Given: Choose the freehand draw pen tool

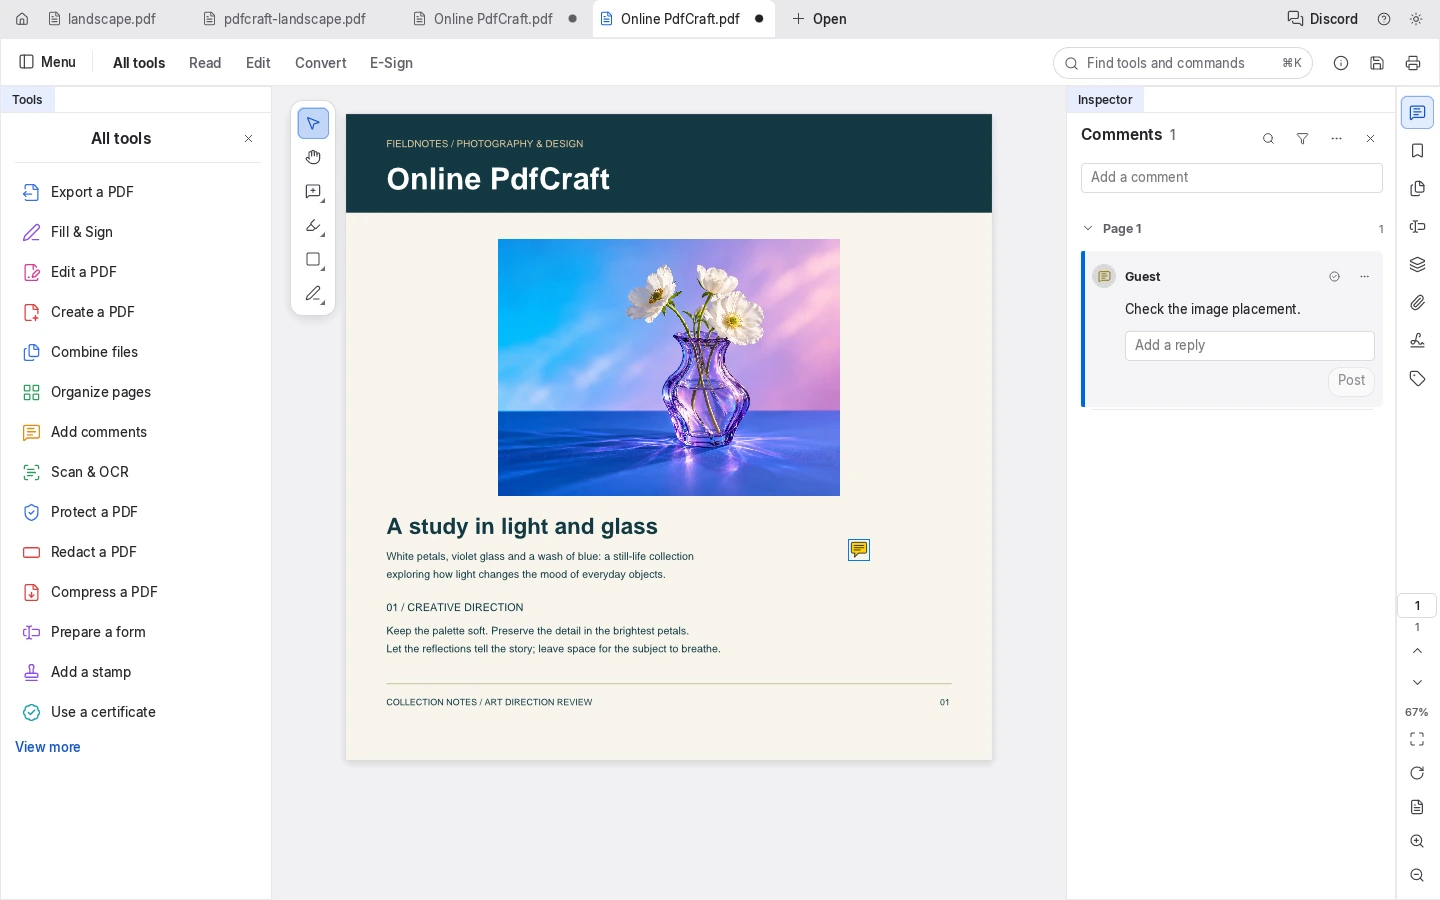Looking at the screenshot, I should coord(313,294).
